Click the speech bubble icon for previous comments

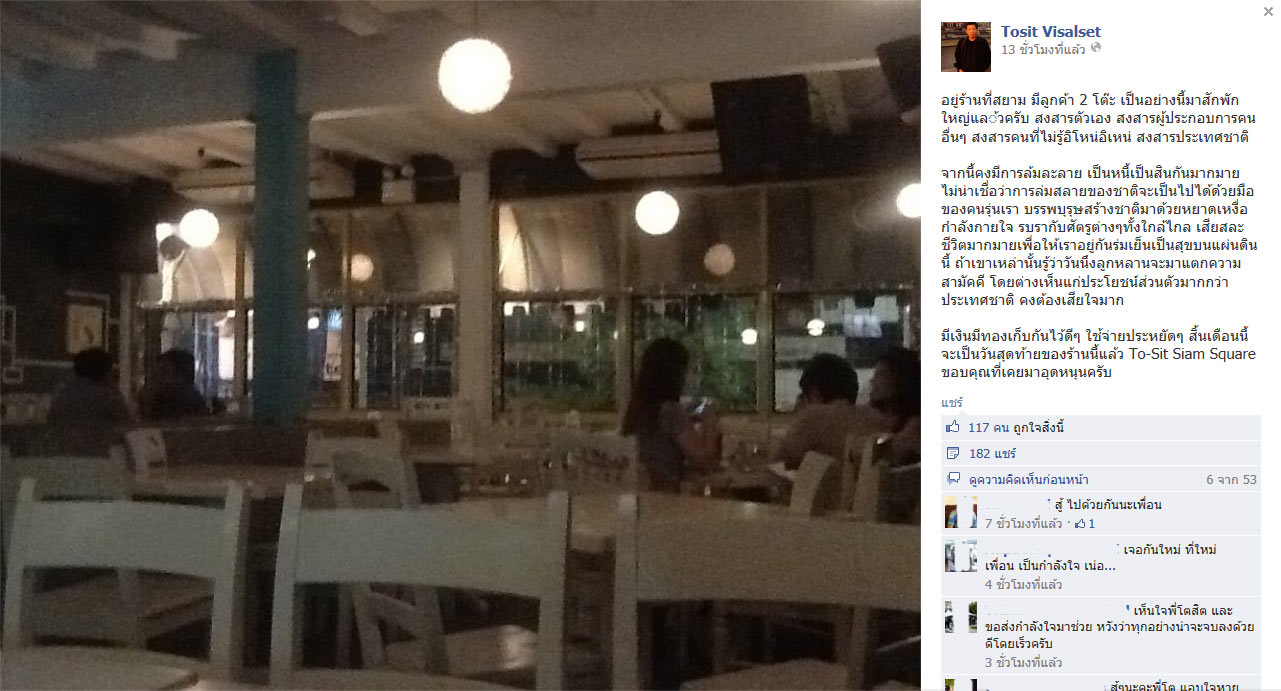tap(952, 479)
